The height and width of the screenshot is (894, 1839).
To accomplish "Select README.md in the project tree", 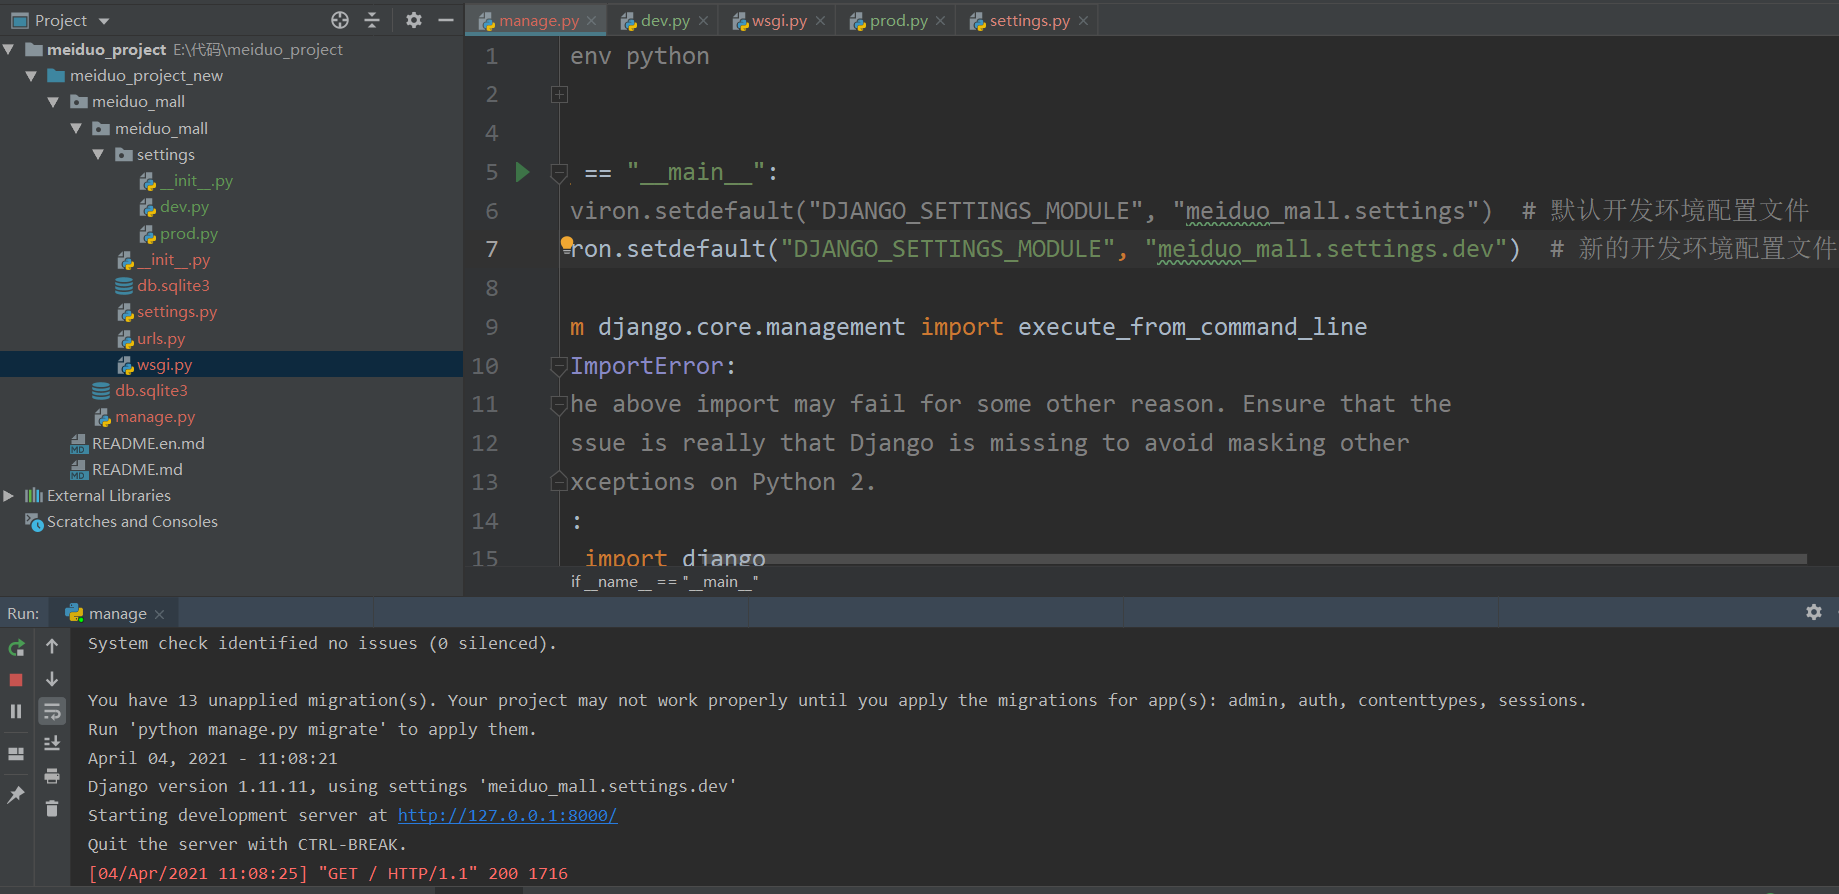I will [x=136, y=470].
